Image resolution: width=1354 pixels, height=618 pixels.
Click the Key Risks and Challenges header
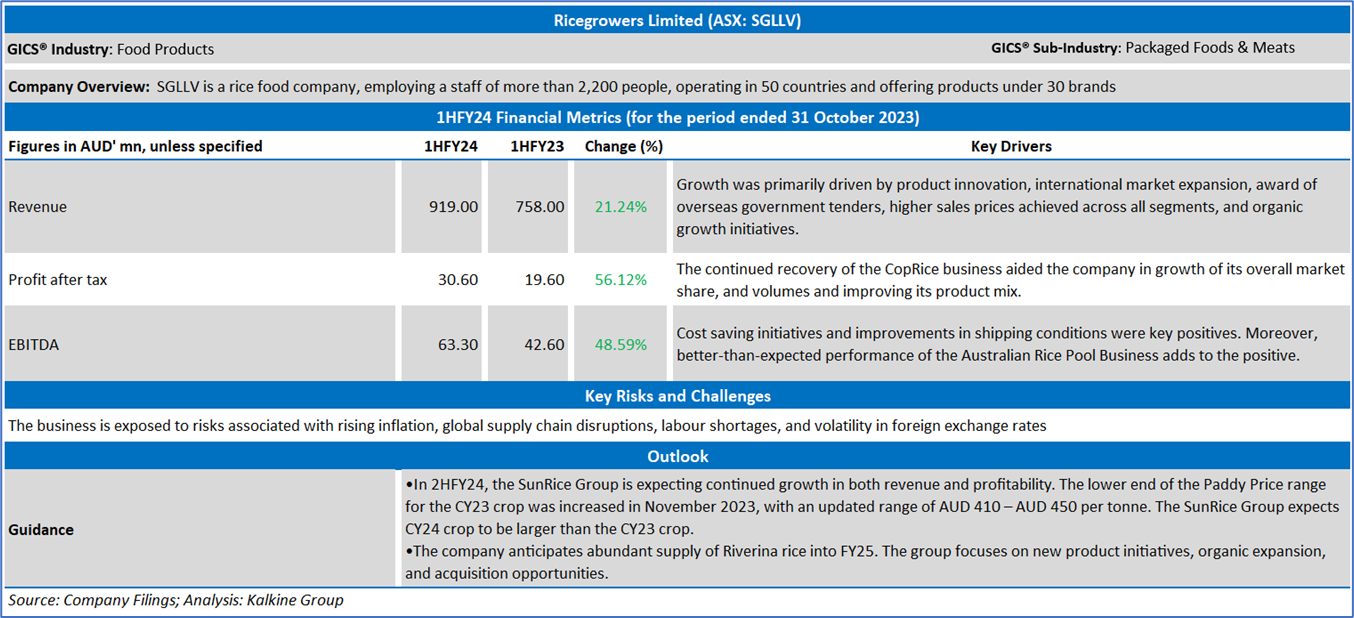[x=677, y=396]
